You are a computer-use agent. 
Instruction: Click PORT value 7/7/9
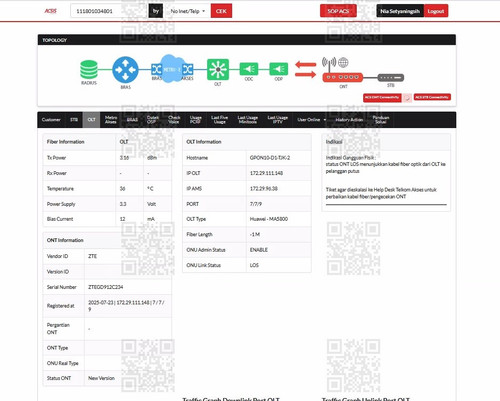tap(256, 204)
